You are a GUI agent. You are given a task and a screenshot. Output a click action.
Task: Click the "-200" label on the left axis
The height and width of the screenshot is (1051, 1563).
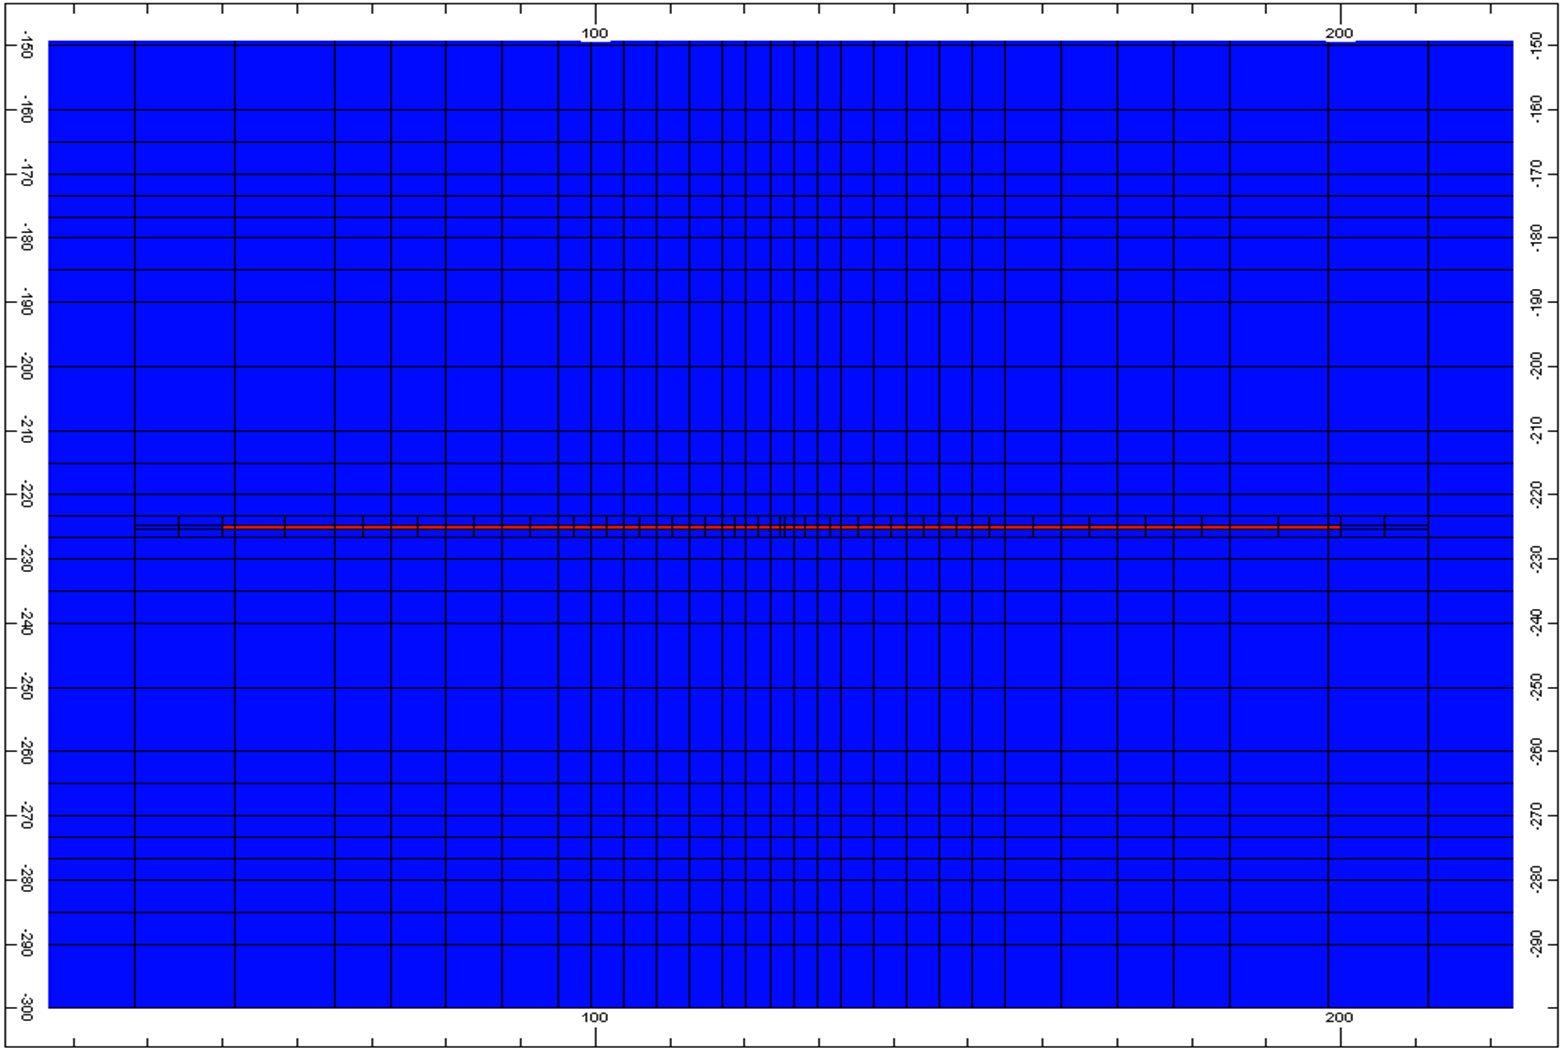[25, 368]
